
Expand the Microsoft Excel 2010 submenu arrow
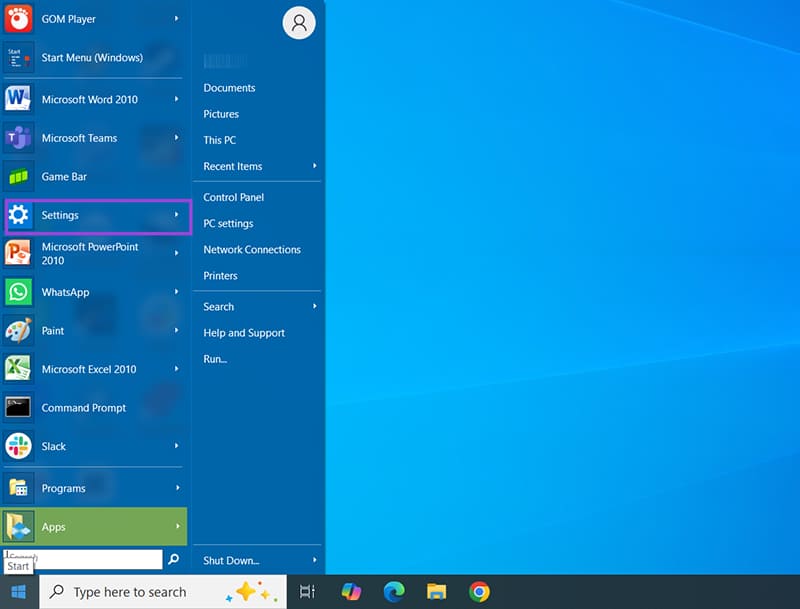(x=177, y=369)
